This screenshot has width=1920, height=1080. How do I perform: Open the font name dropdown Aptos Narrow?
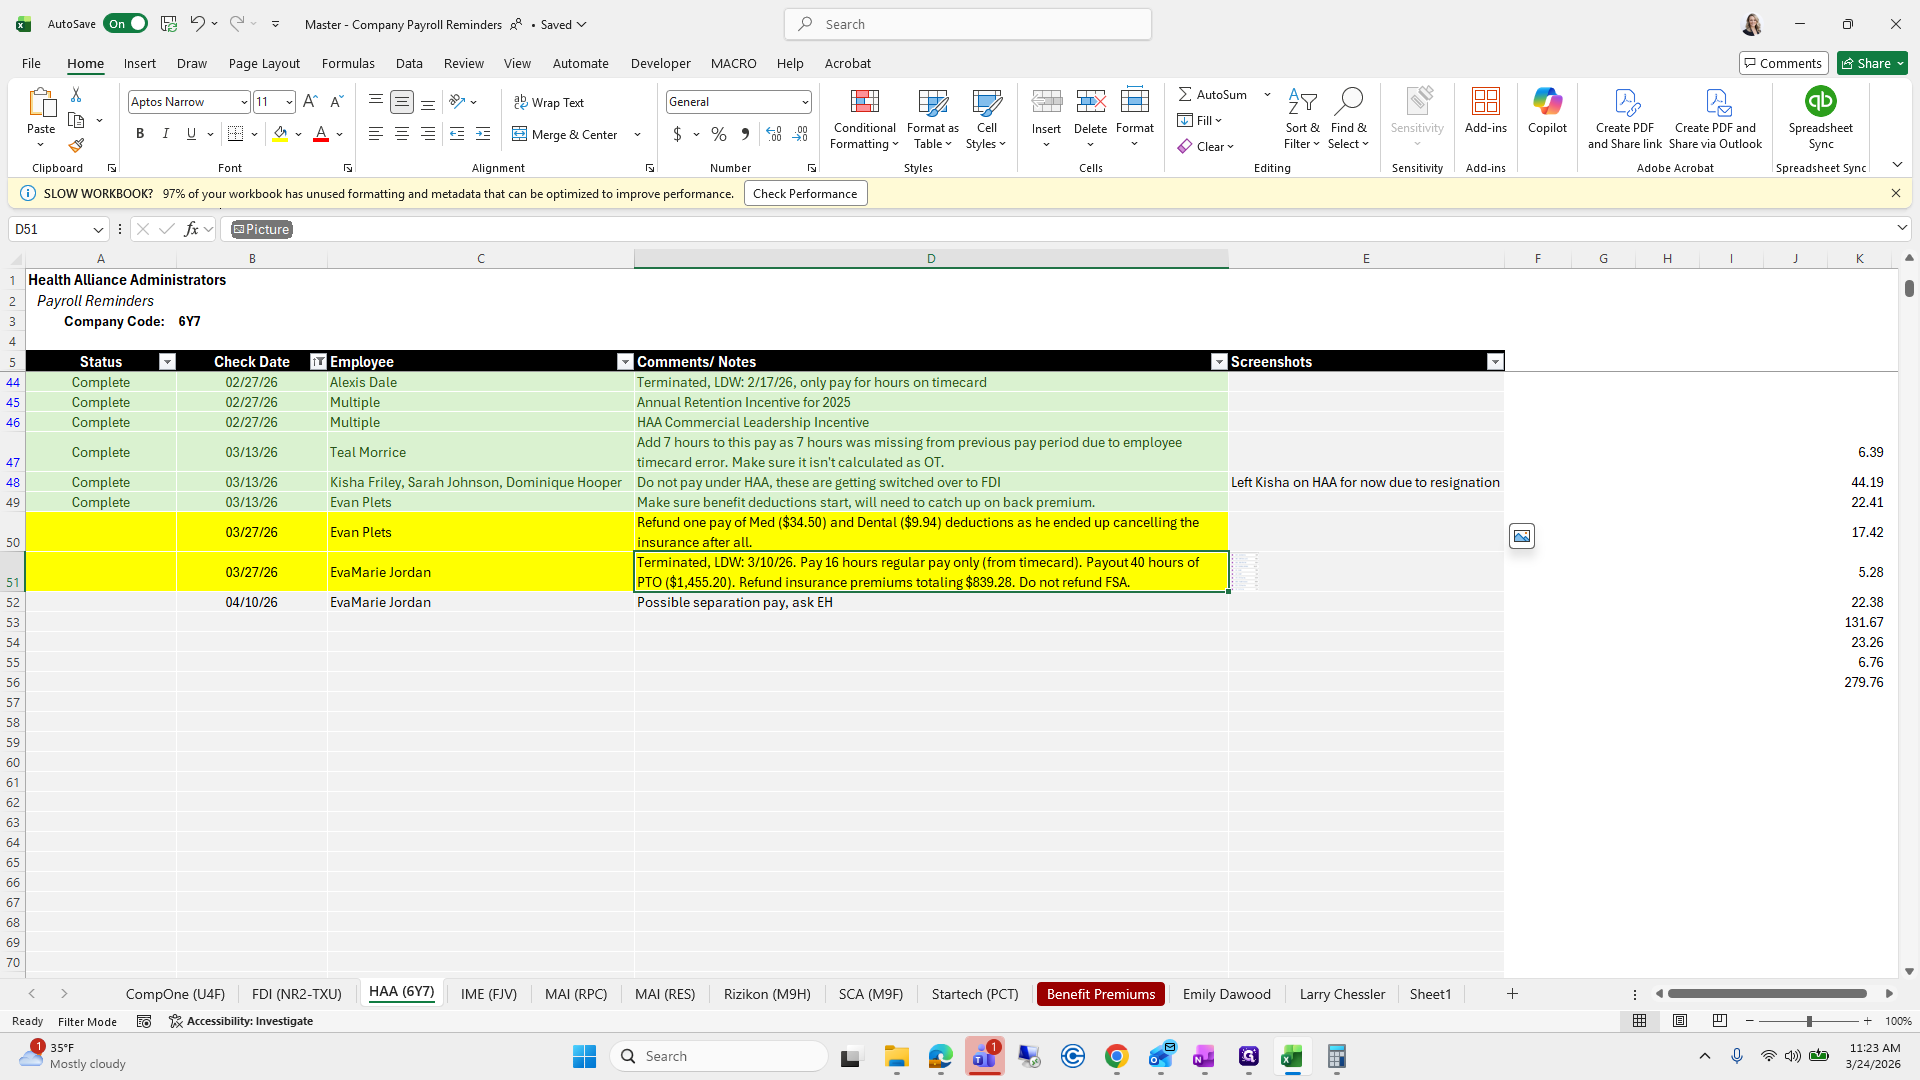coord(243,102)
